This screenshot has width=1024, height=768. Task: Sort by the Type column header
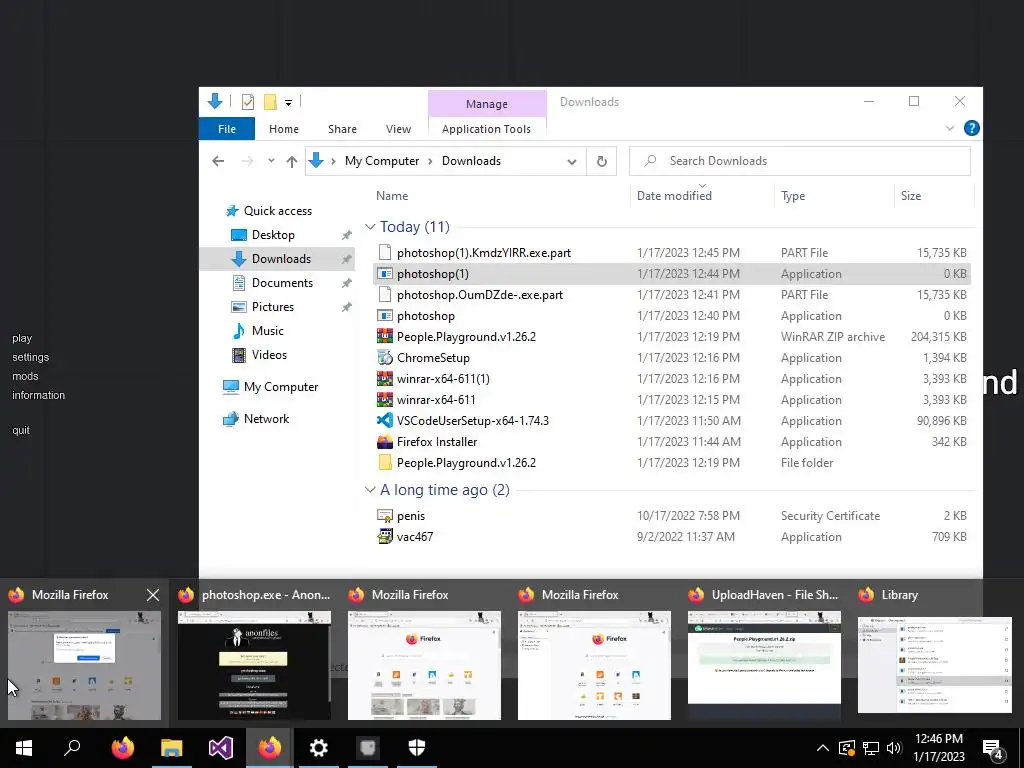(x=793, y=196)
